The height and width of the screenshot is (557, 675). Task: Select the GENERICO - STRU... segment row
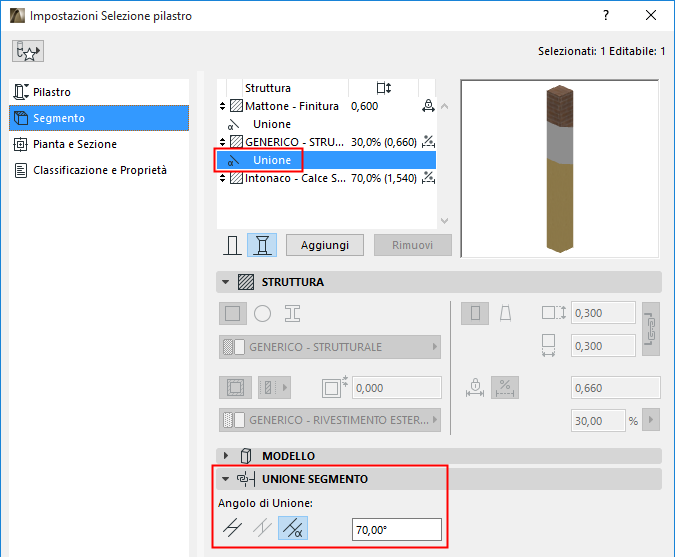tap(326, 142)
